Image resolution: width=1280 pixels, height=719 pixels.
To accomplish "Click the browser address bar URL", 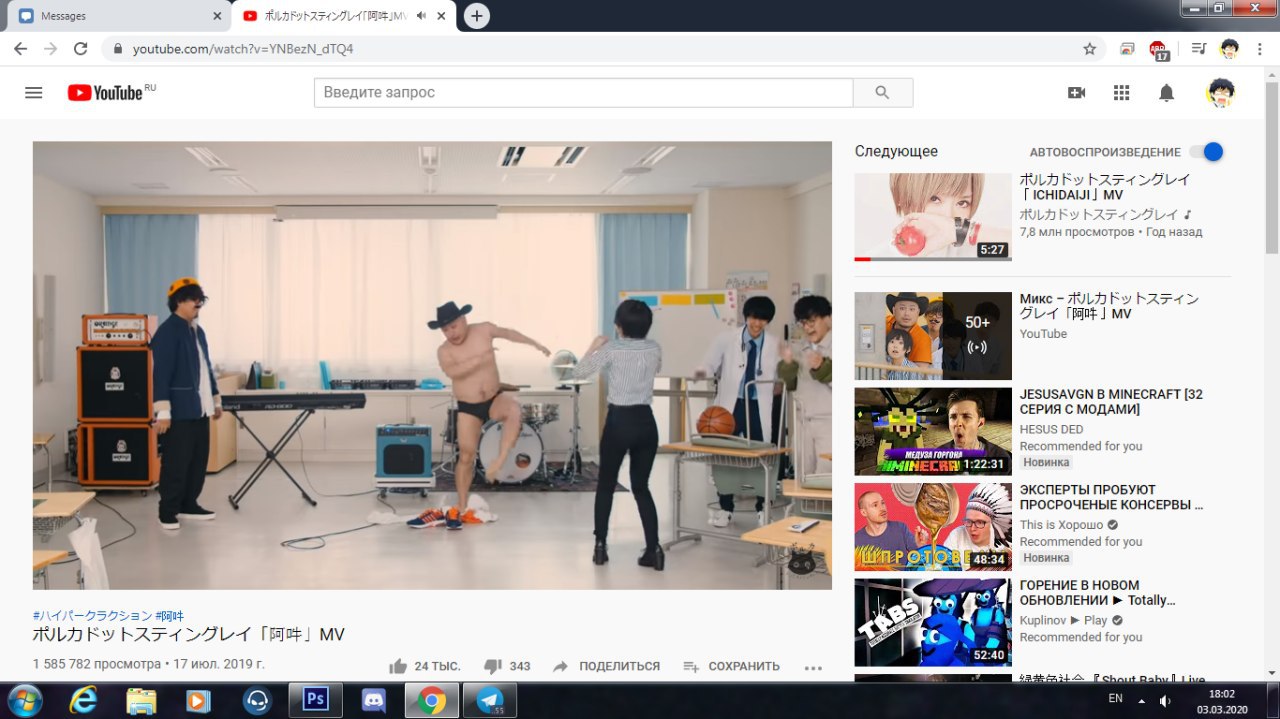I will tap(243, 48).
